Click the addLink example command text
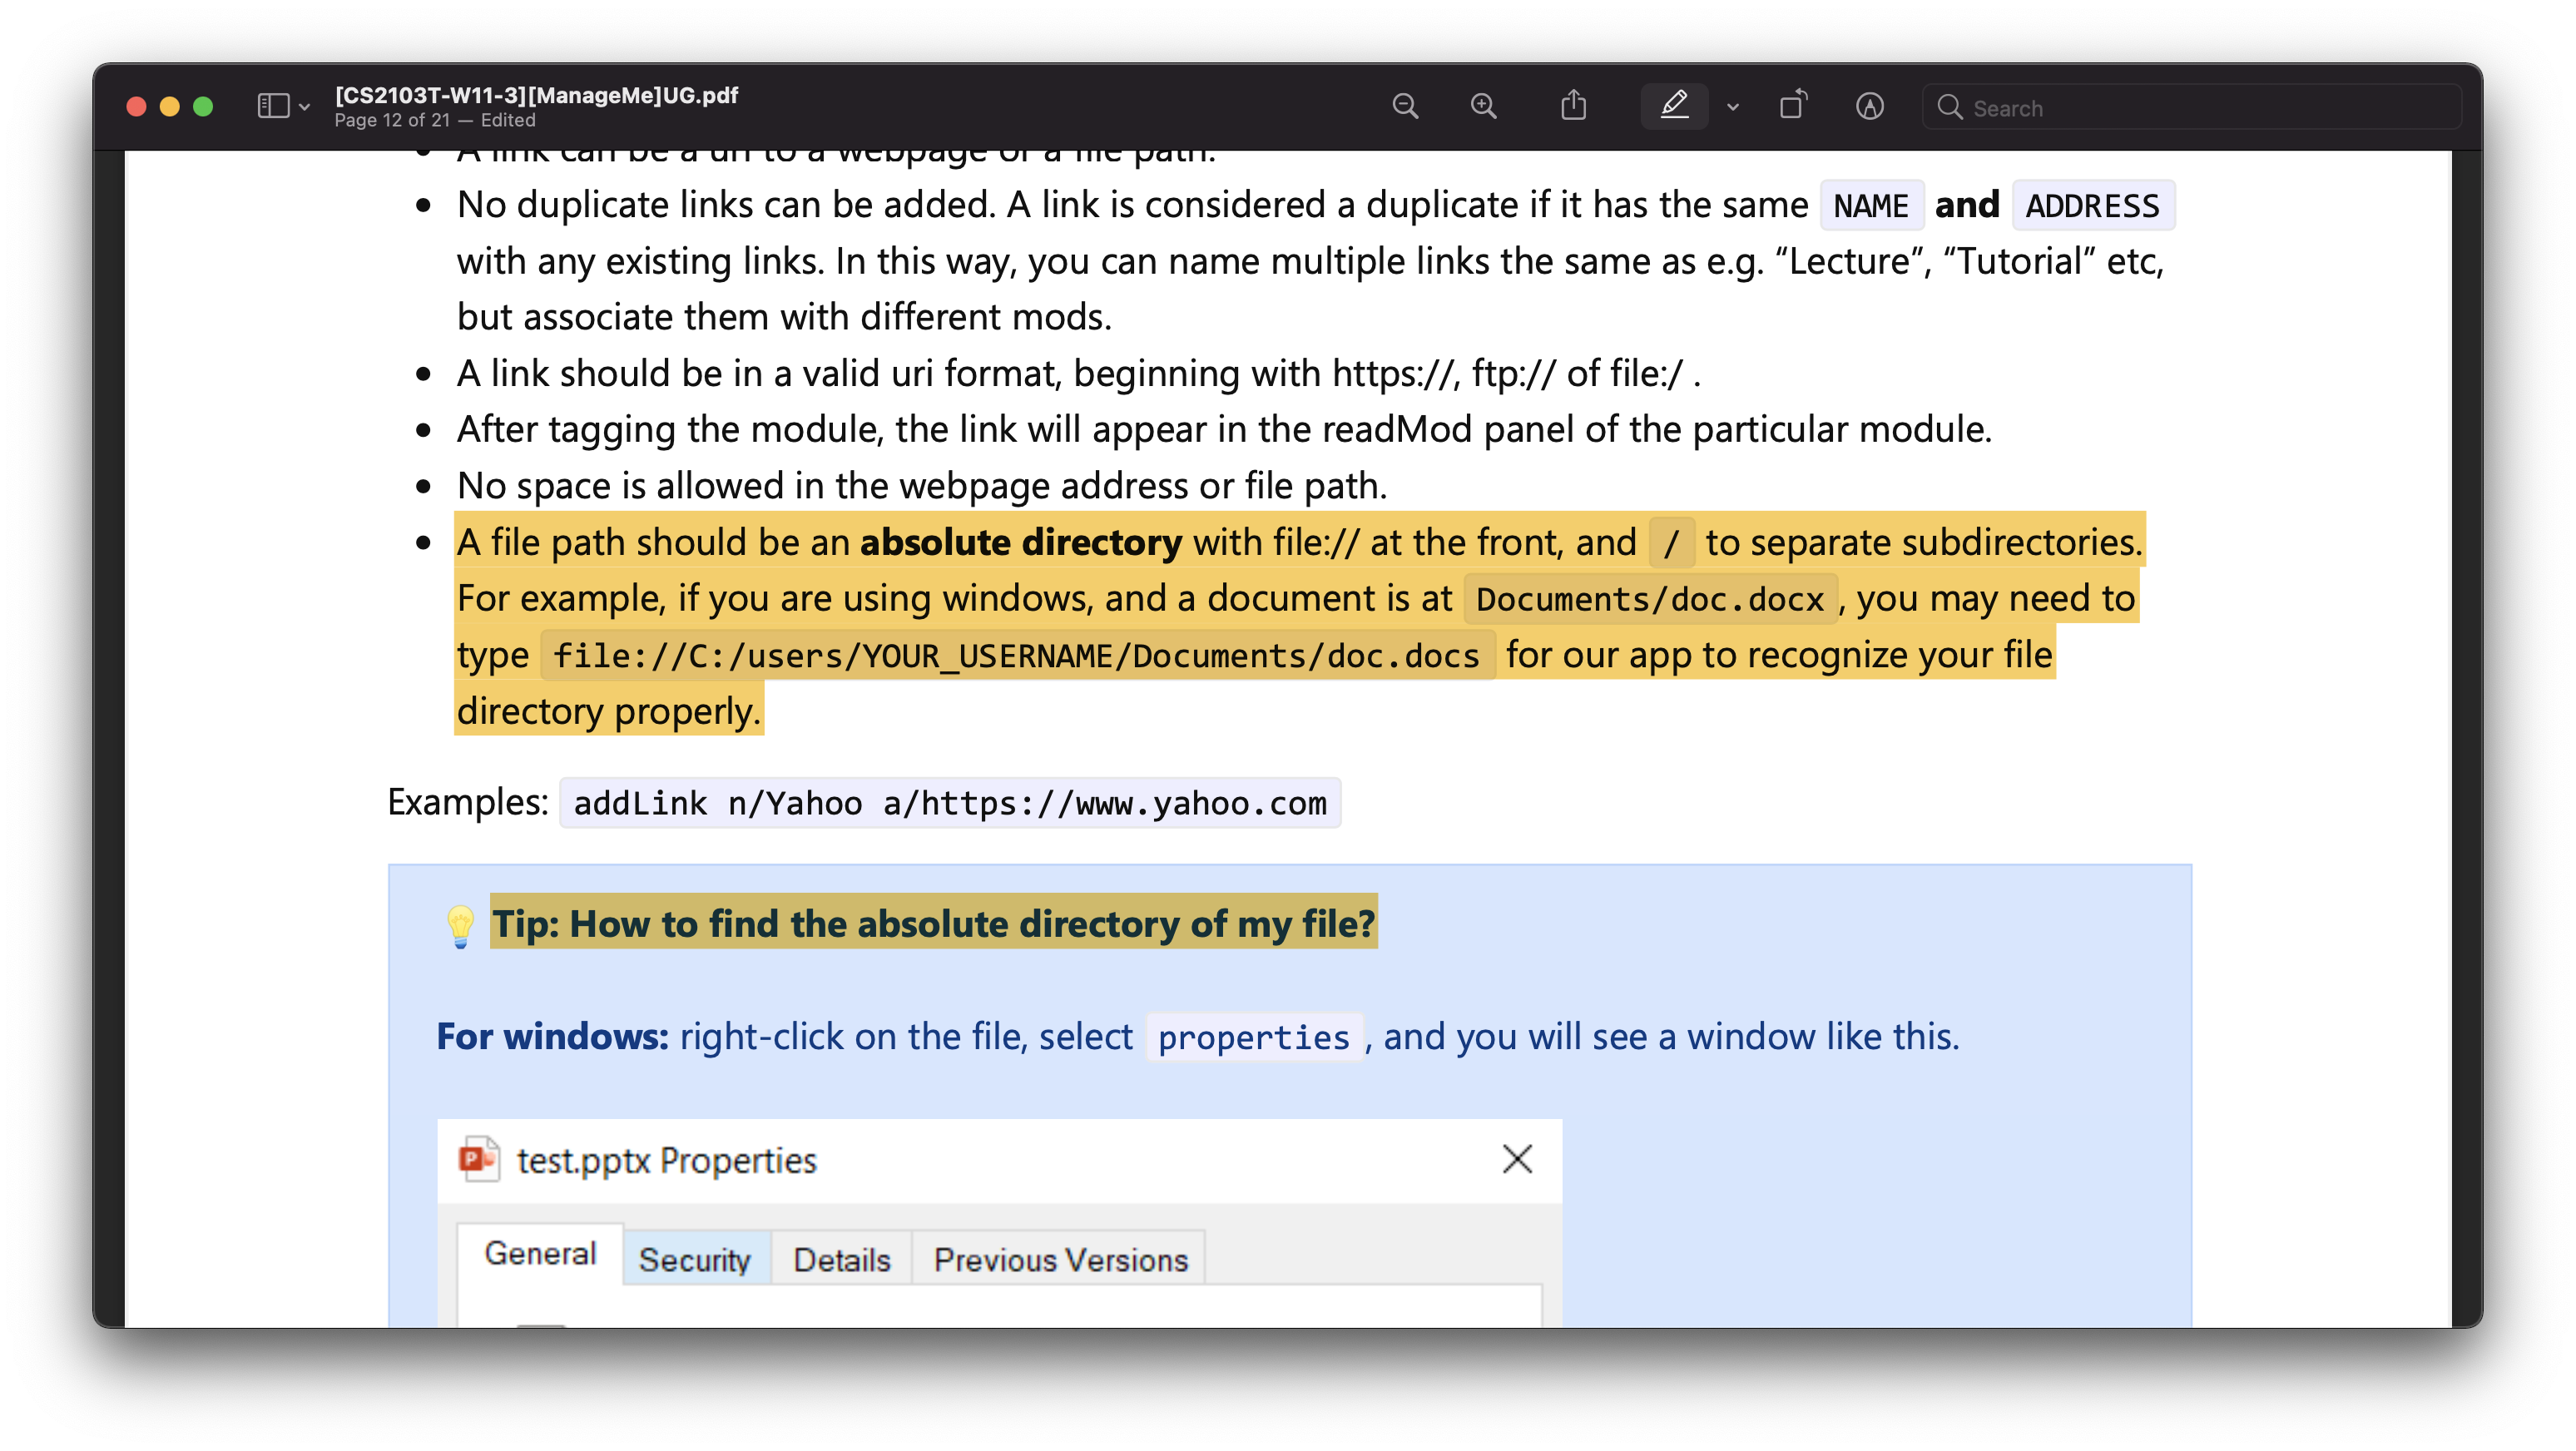 (x=950, y=800)
